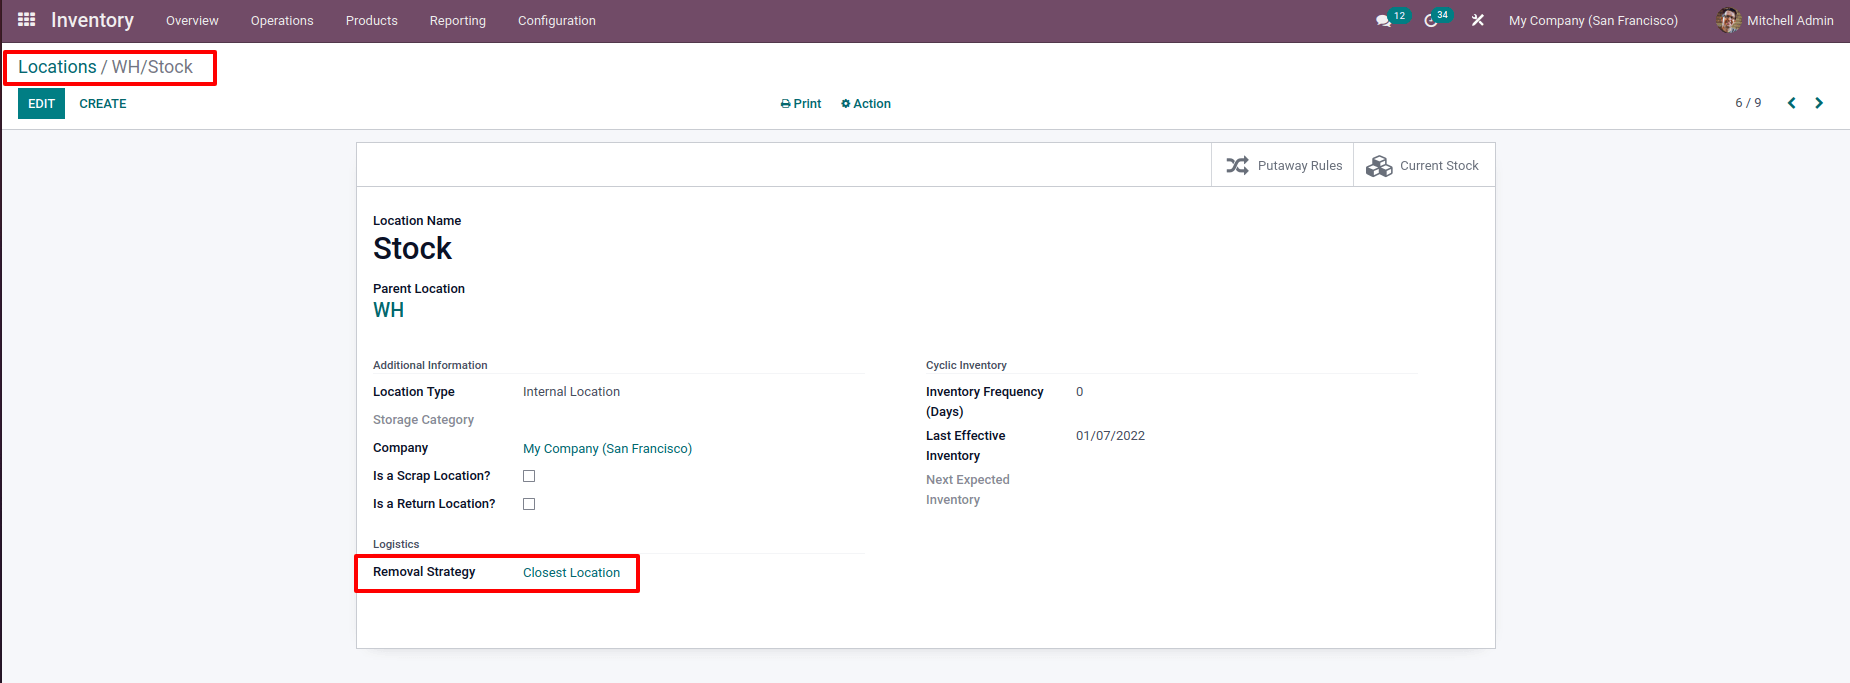Open the apps grid menu icon
The width and height of the screenshot is (1850, 683).
click(x=27, y=20)
